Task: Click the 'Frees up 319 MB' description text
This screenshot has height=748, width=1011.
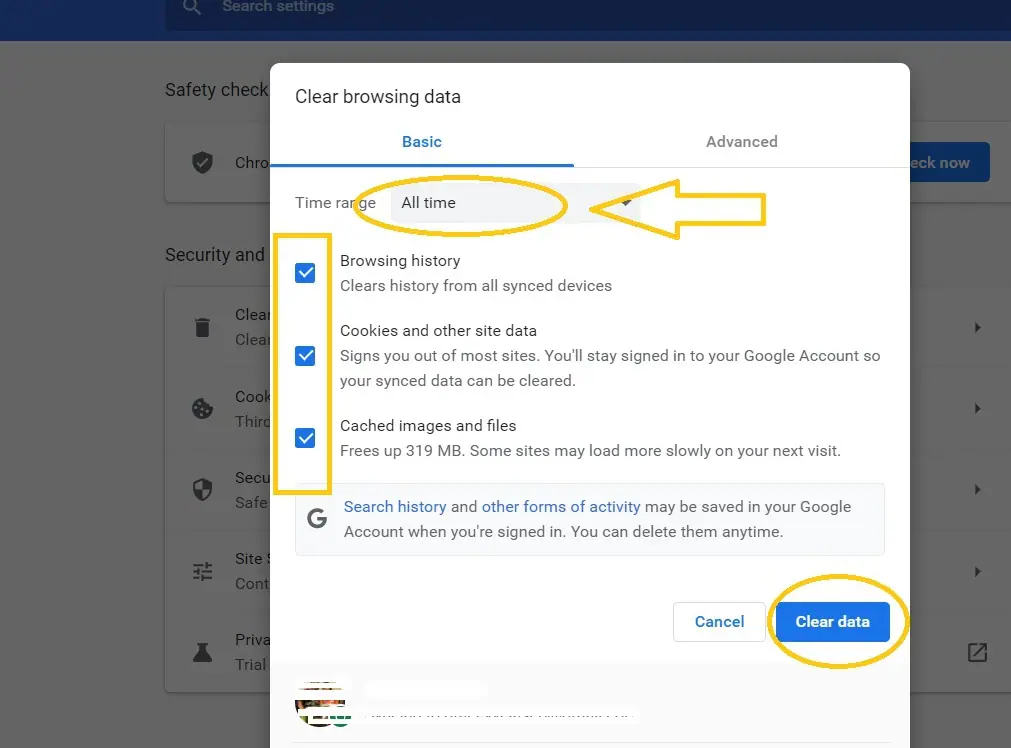Action: point(590,451)
